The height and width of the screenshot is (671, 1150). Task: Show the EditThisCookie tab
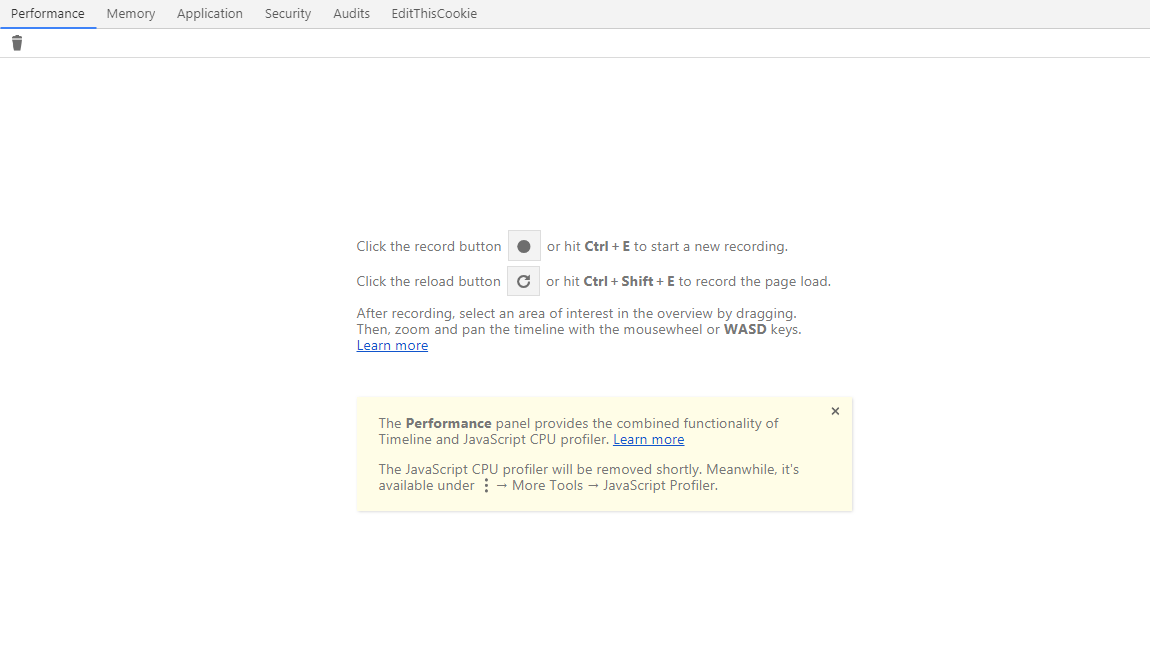pos(434,14)
